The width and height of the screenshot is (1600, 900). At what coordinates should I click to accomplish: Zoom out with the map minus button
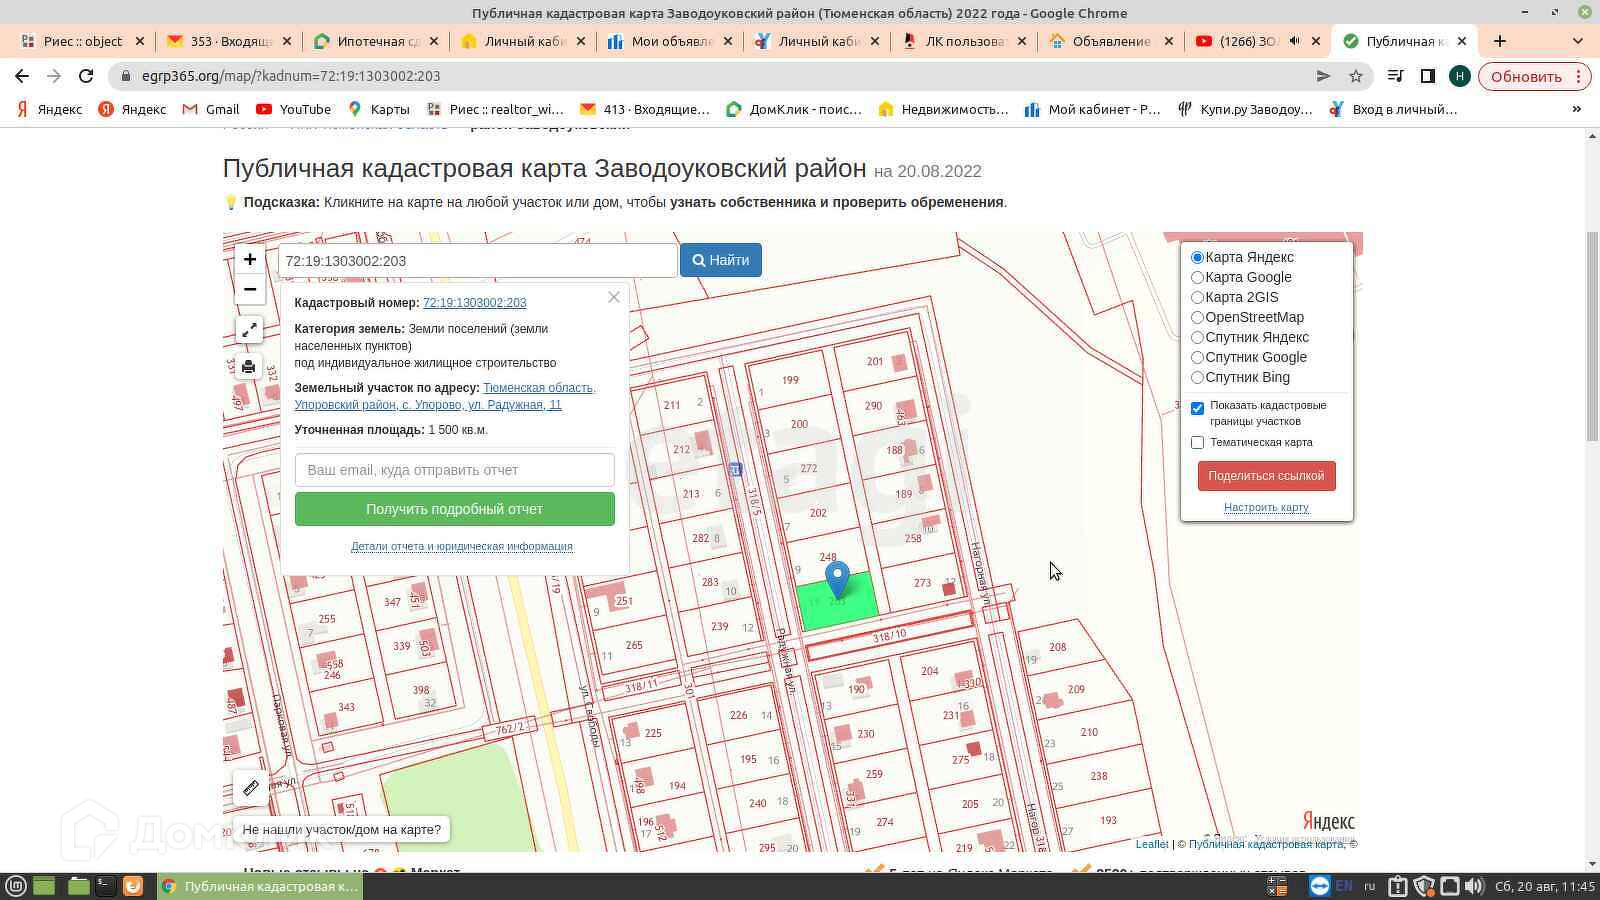pos(249,290)
